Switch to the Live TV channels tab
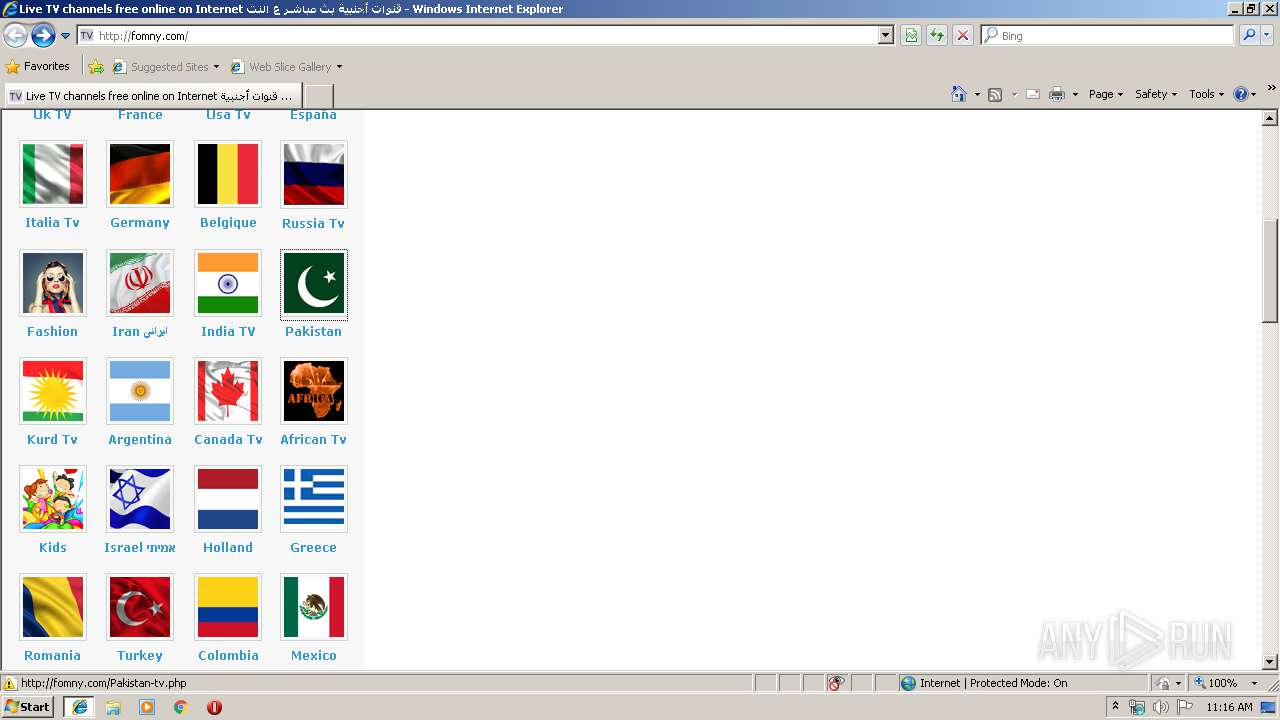 (x=152, y=96)
